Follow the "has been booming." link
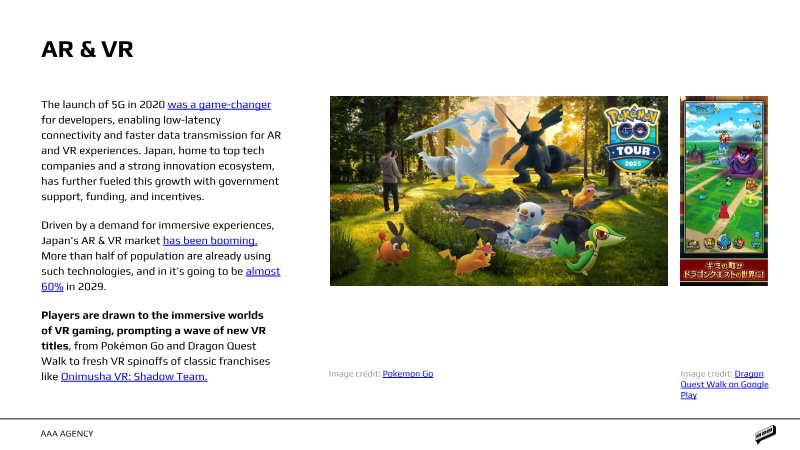 (210, 240)
